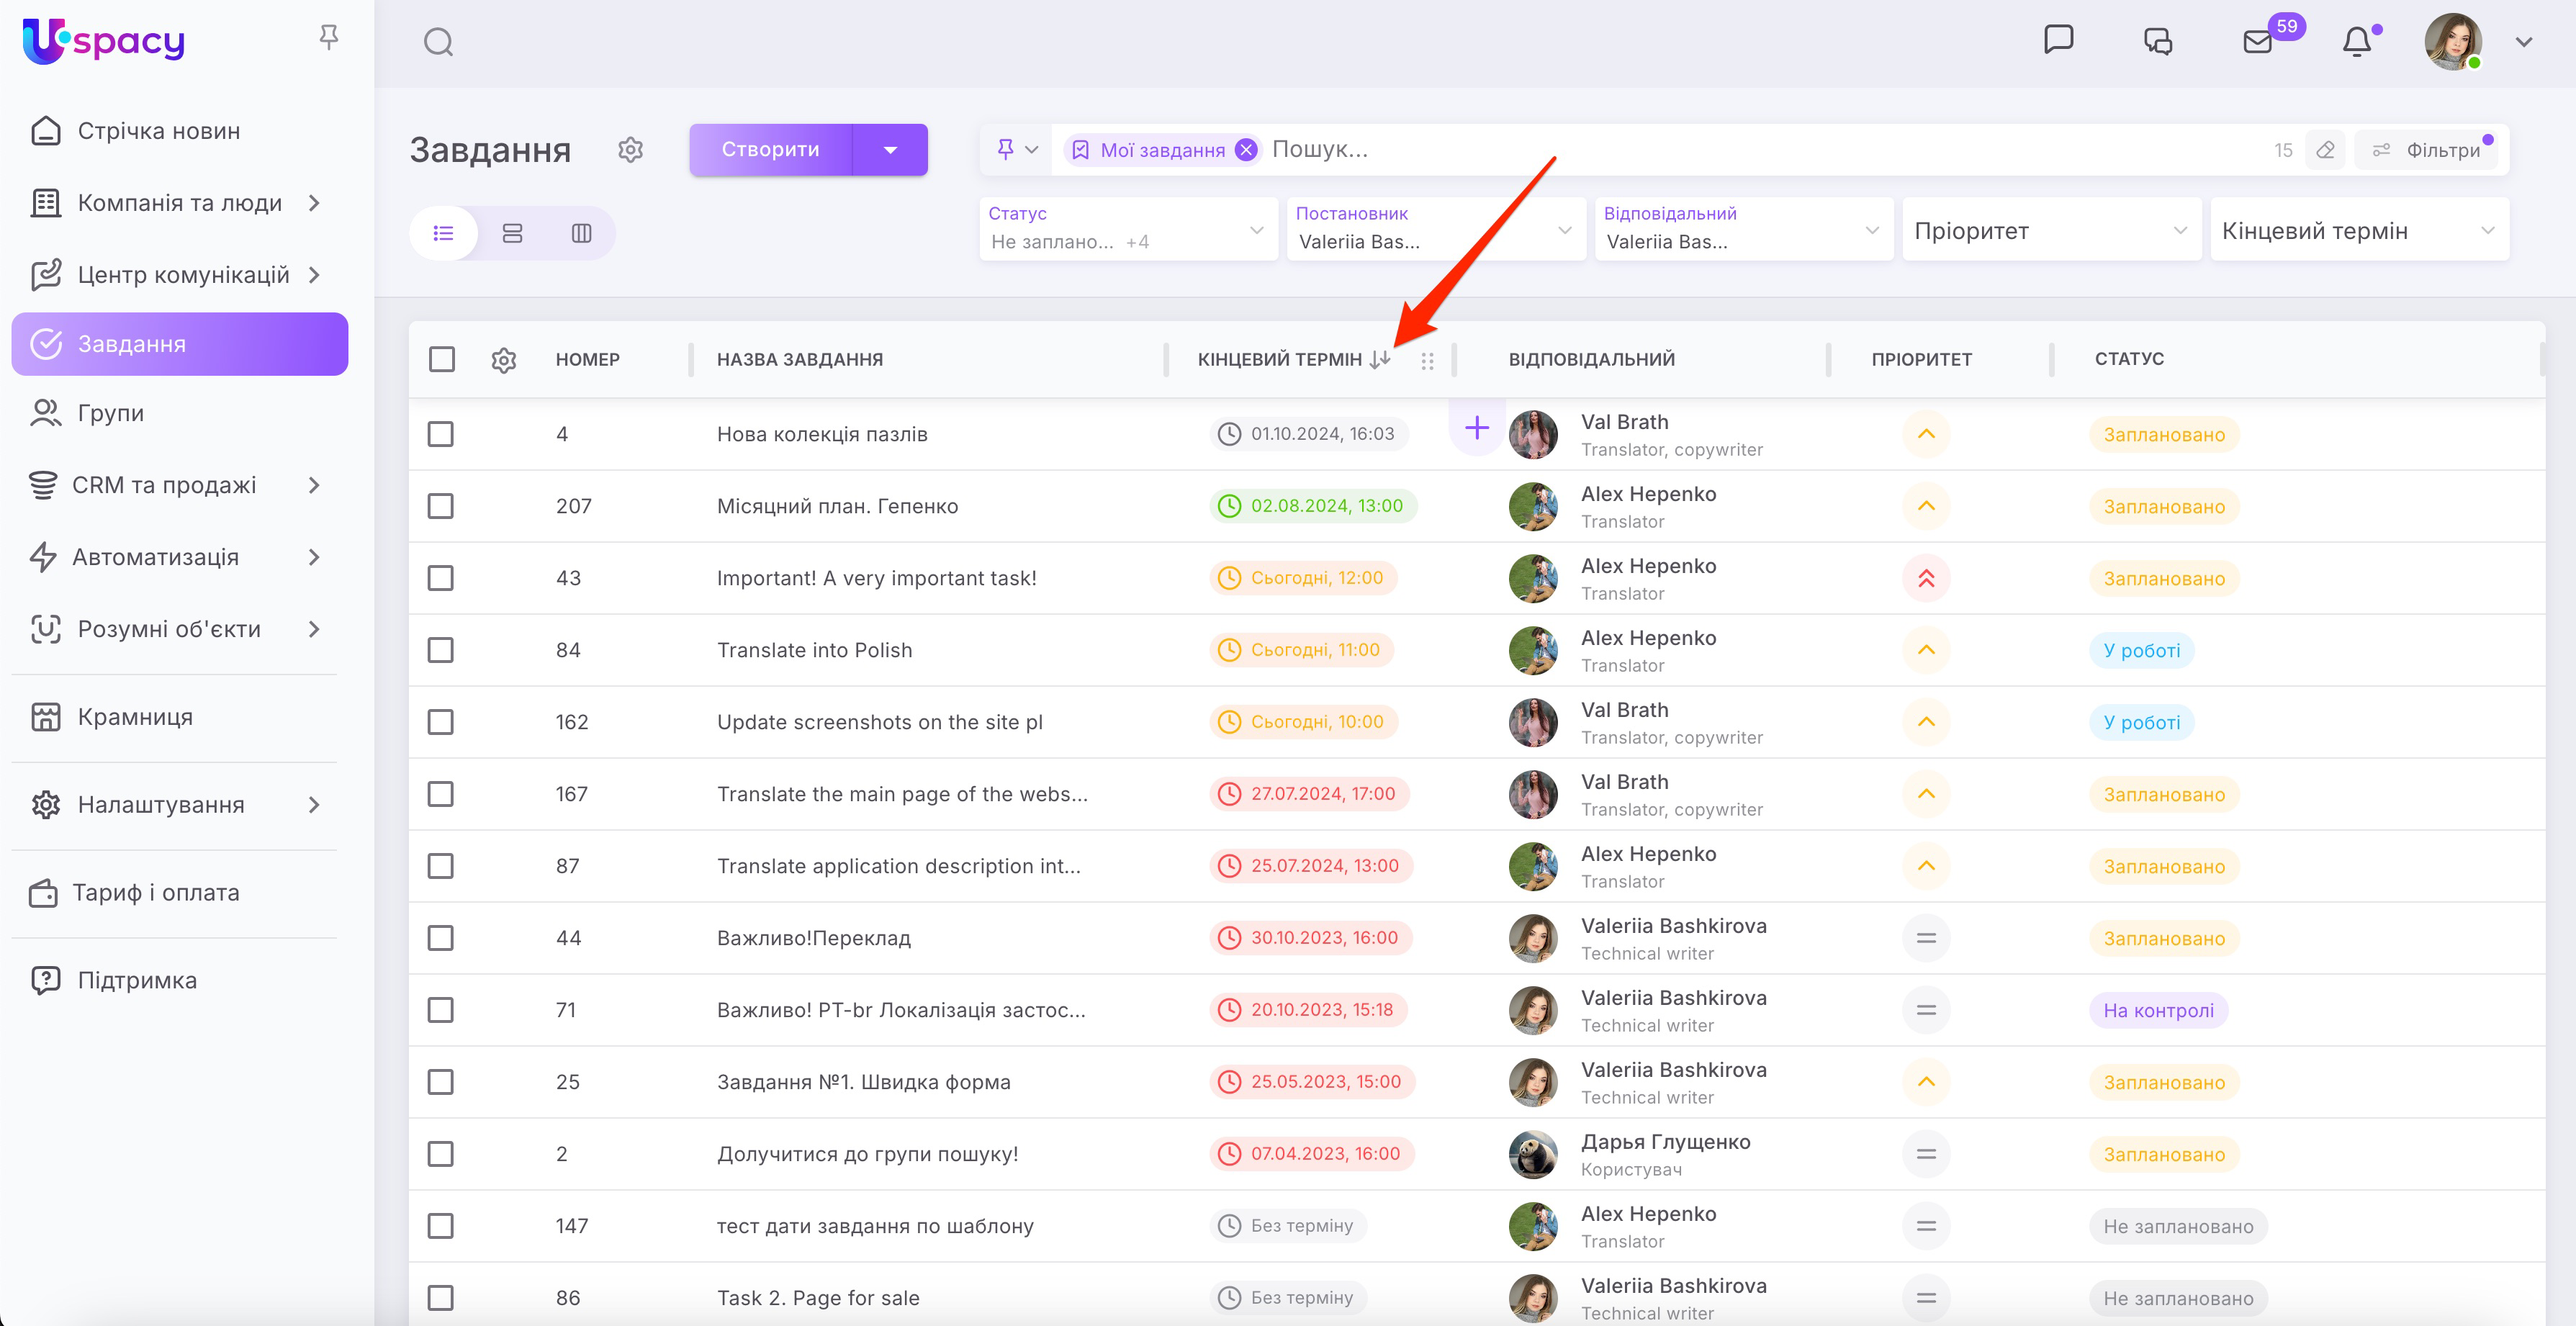Open the notifications bell icon

pyautogui.click(x=2357, y=42)
